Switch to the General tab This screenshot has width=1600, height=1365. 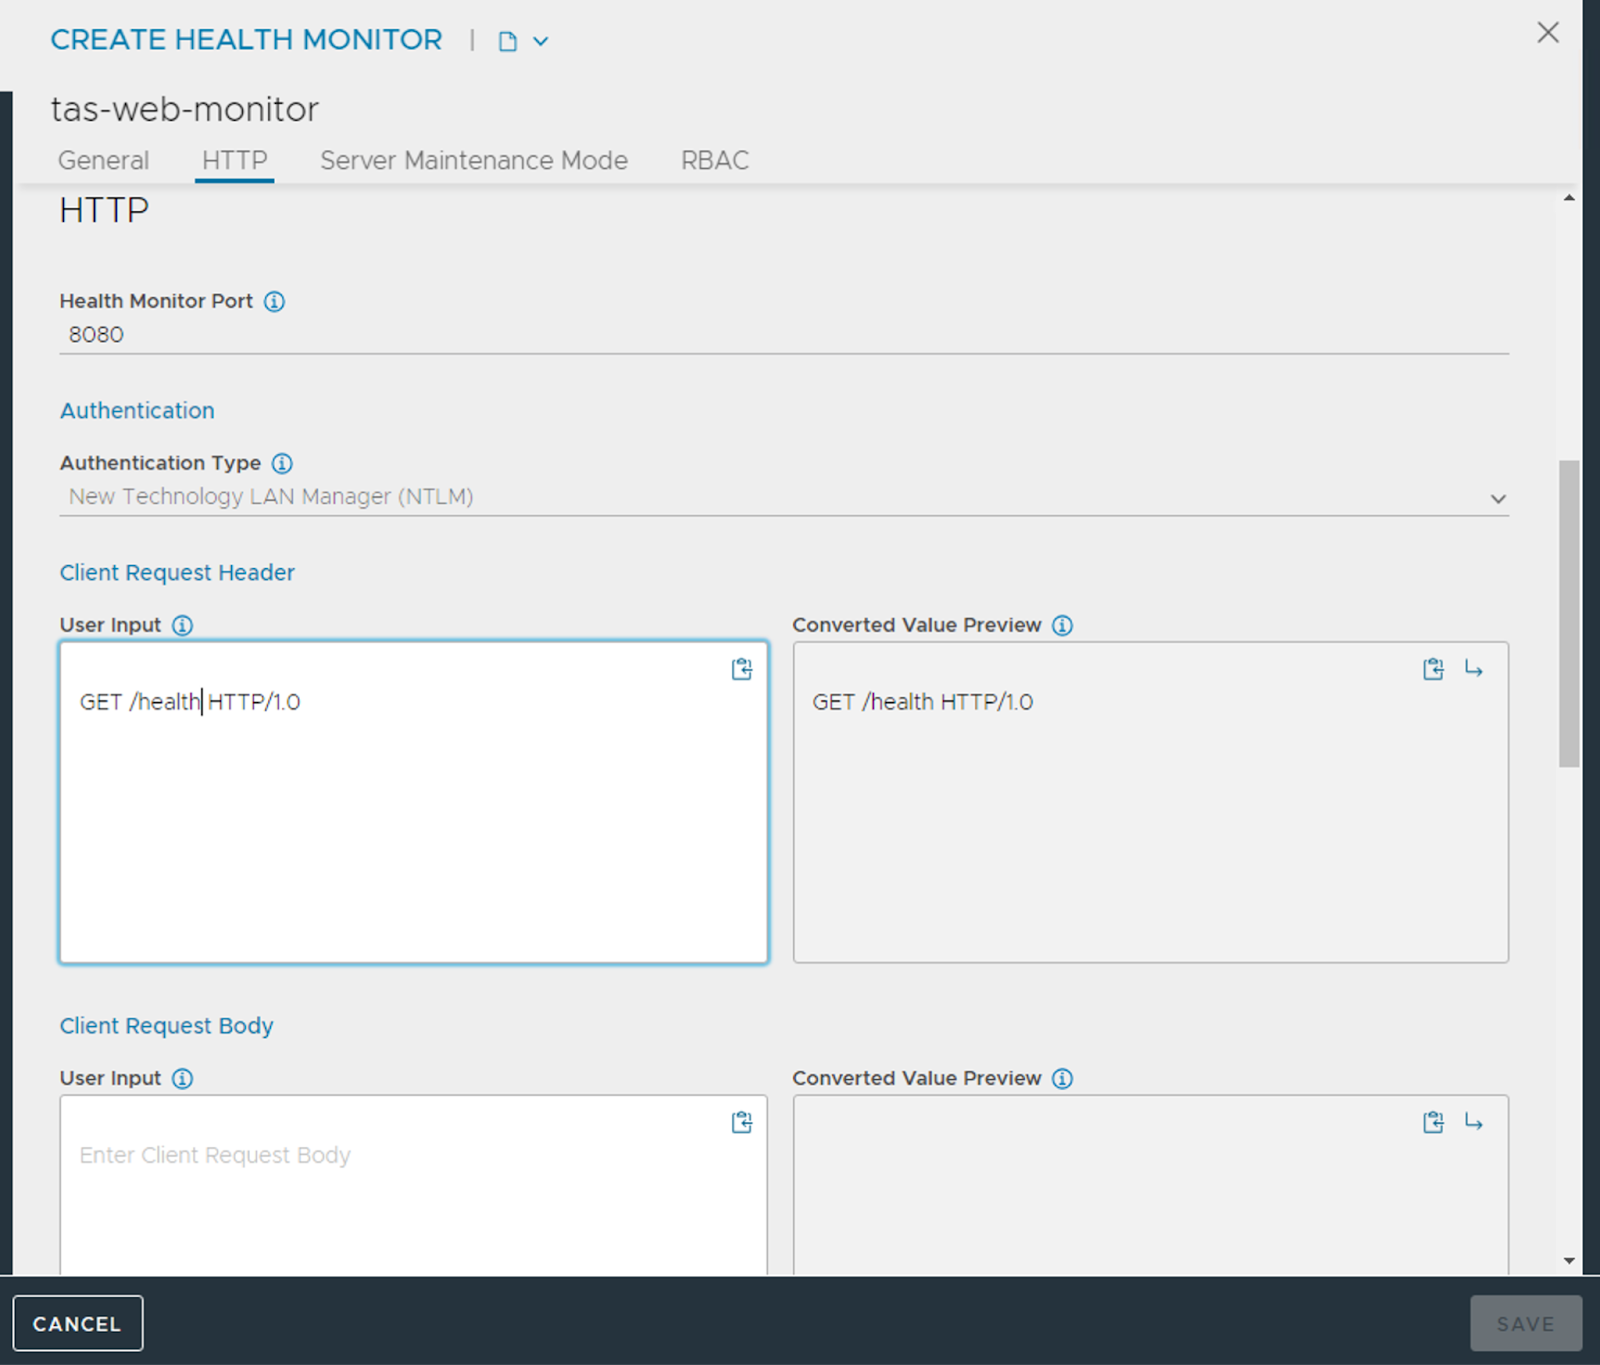(103, 160)
